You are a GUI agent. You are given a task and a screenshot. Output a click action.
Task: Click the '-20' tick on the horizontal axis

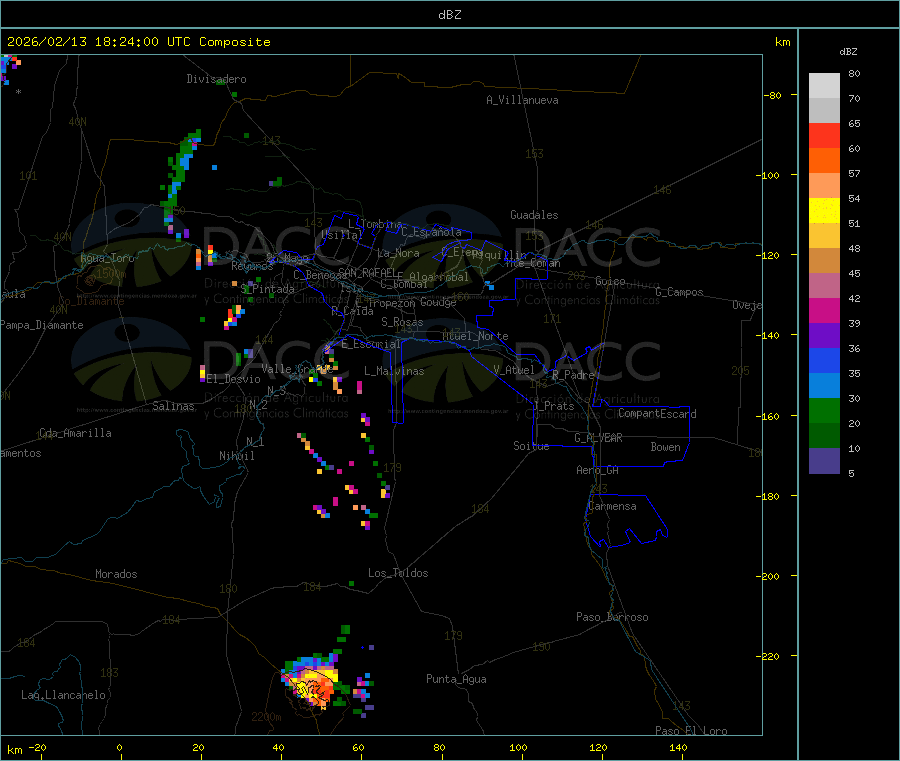coord(37,747)
